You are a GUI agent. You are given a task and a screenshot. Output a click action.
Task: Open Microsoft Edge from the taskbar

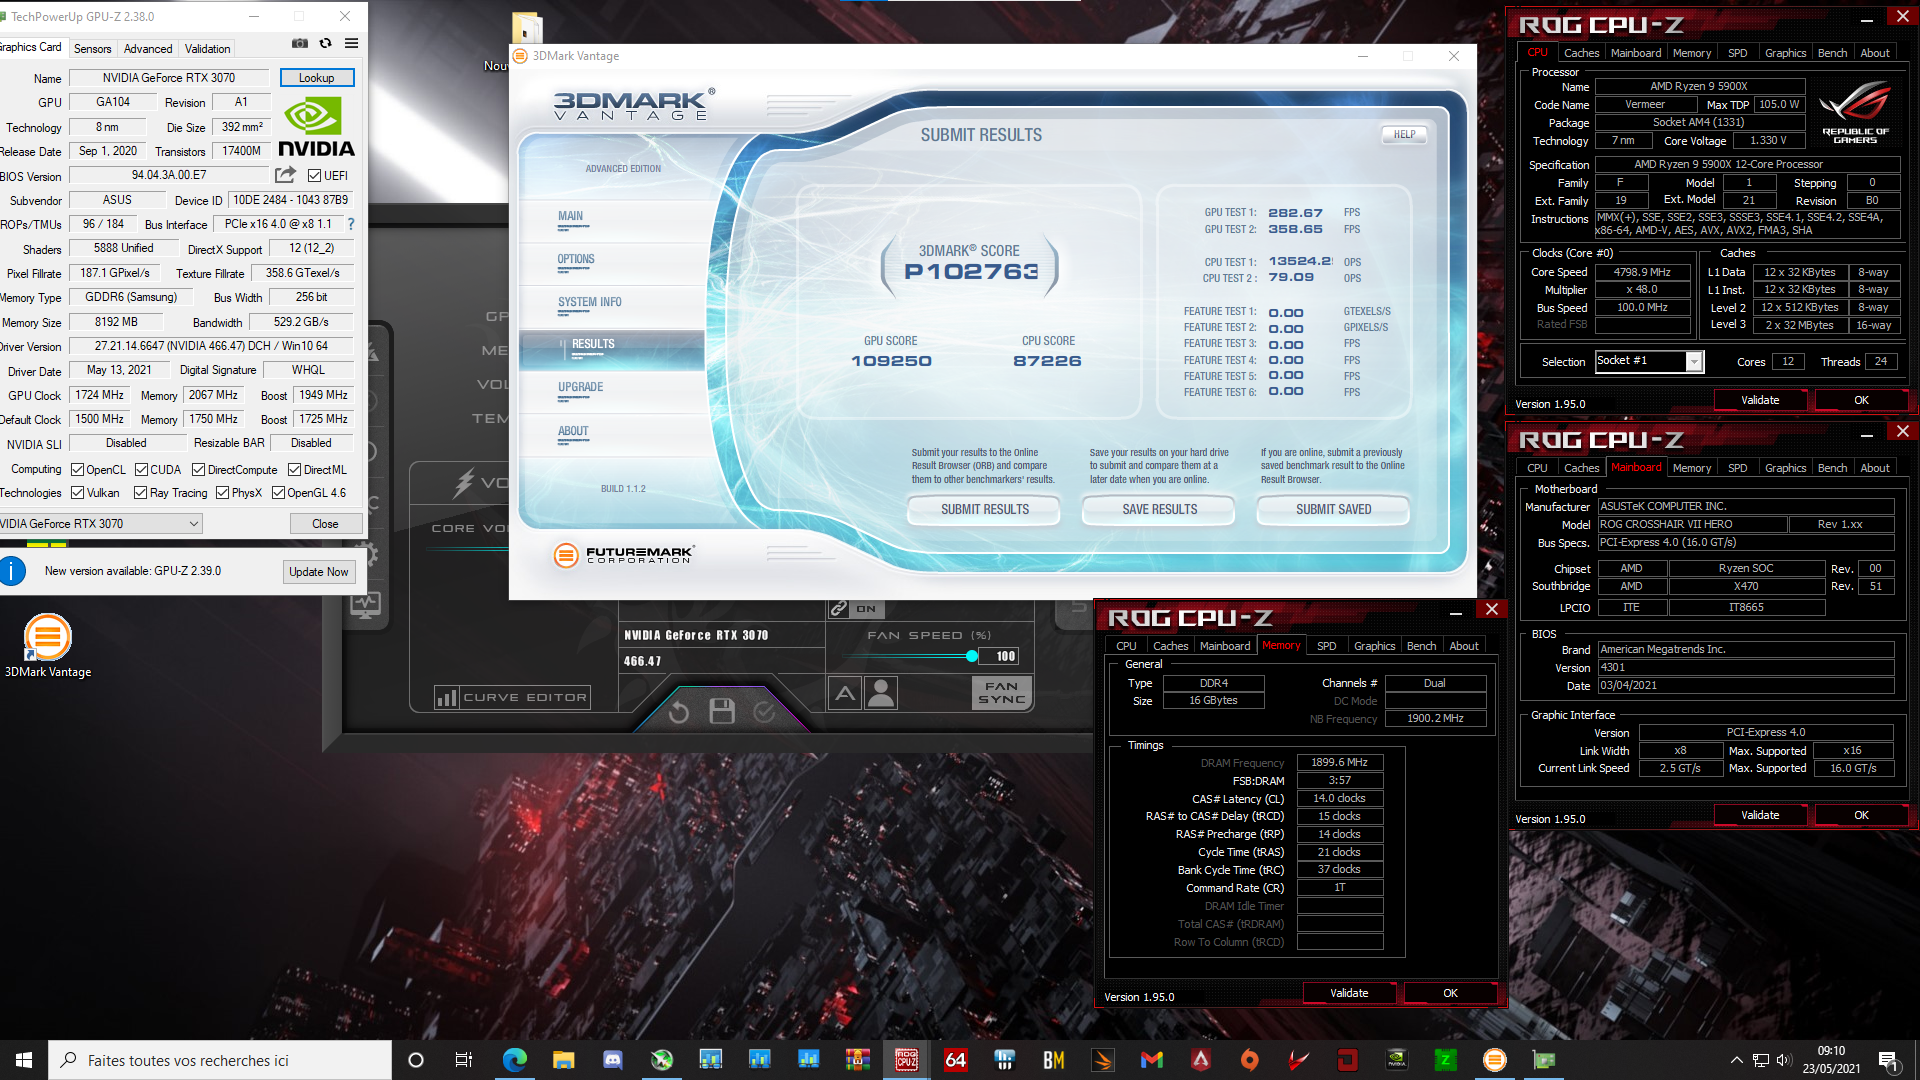tap(514, 1060)
